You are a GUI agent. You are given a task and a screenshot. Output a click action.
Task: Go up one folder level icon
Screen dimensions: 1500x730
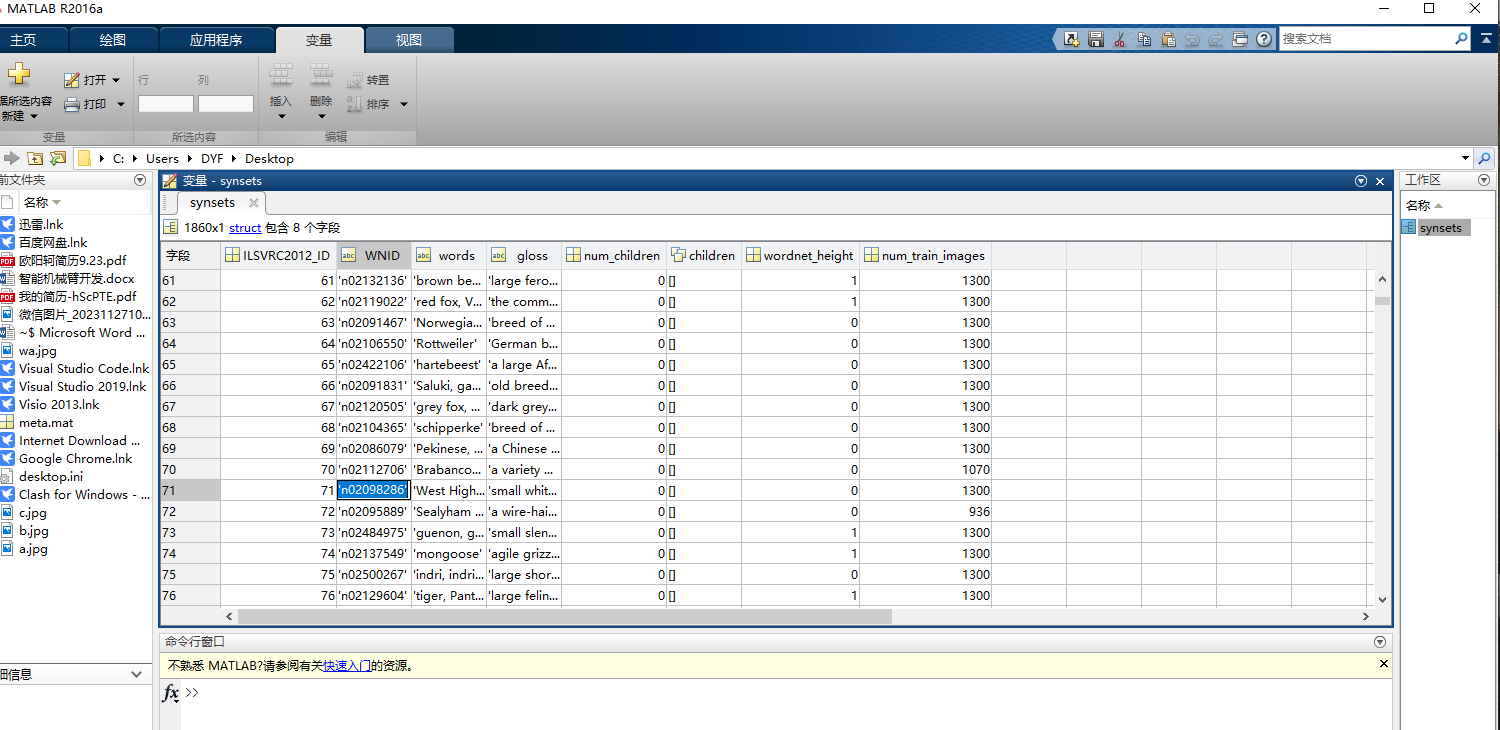(35, 158)
